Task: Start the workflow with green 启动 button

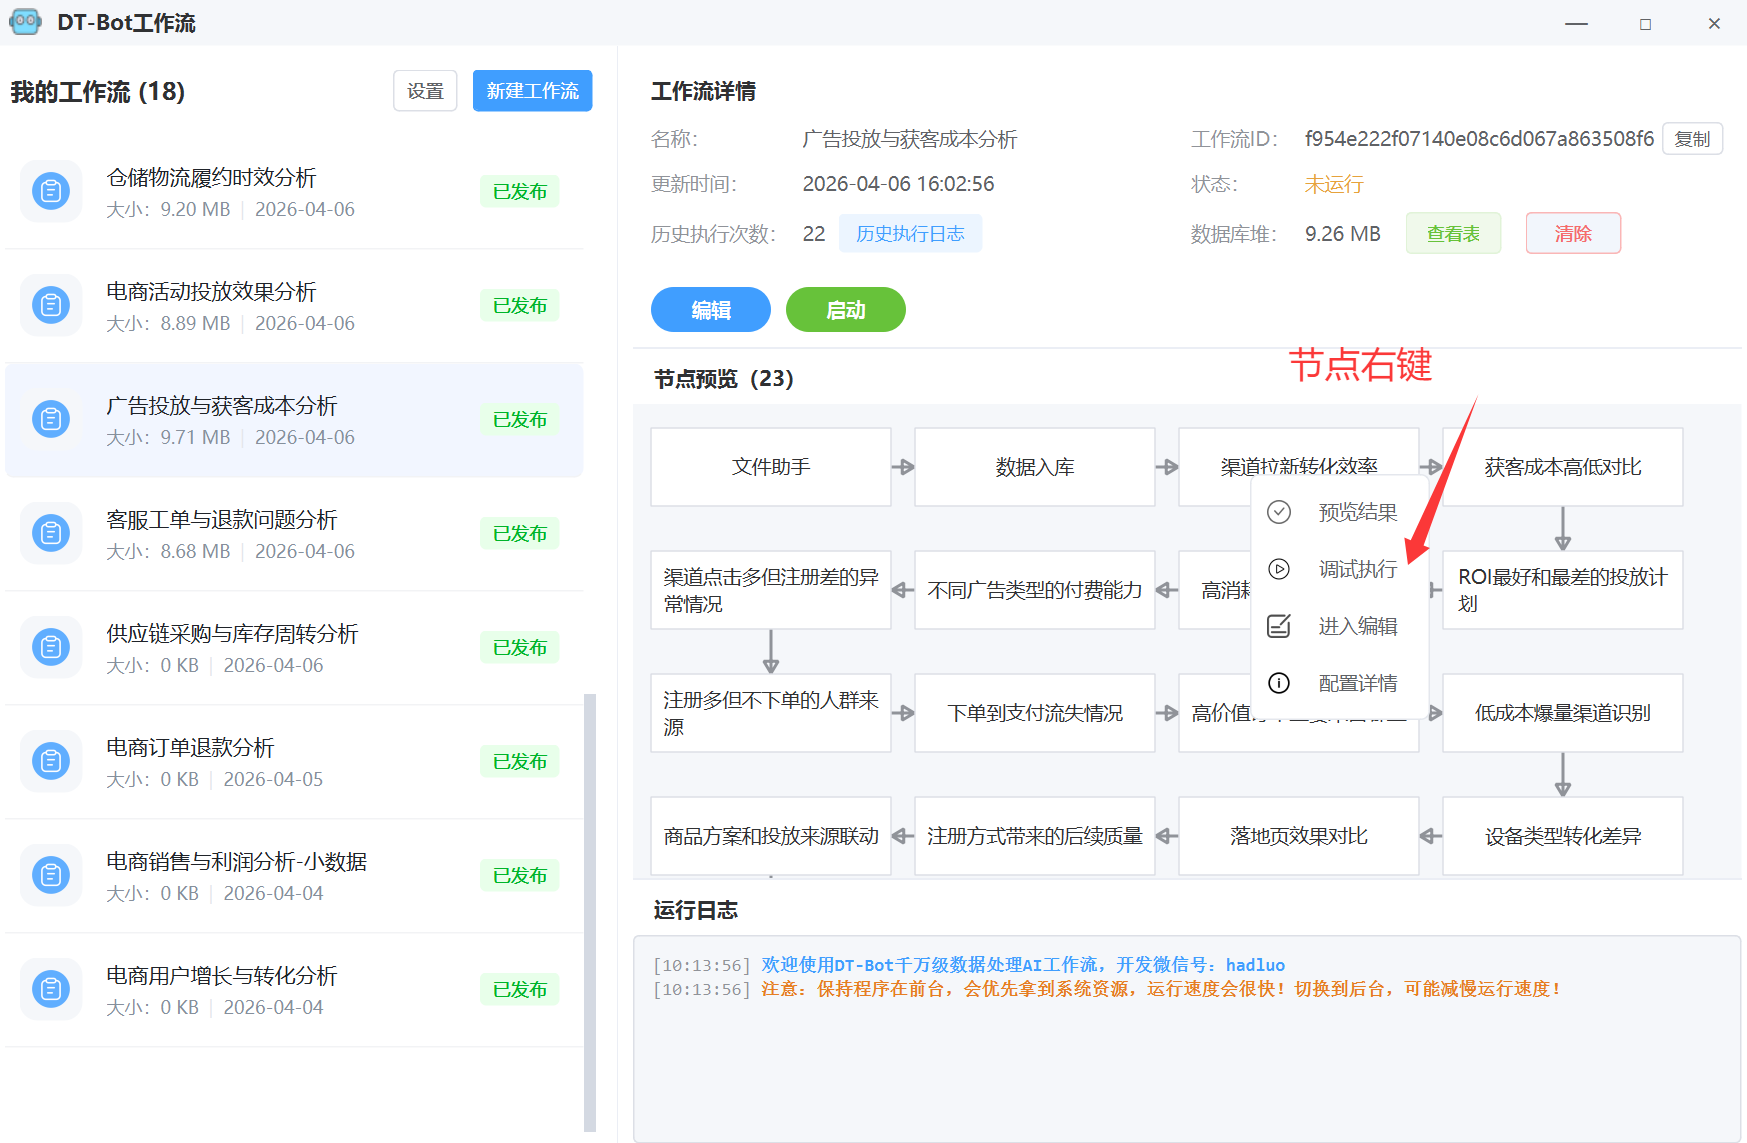Action: pyautogui.click(x=845, y=310)
